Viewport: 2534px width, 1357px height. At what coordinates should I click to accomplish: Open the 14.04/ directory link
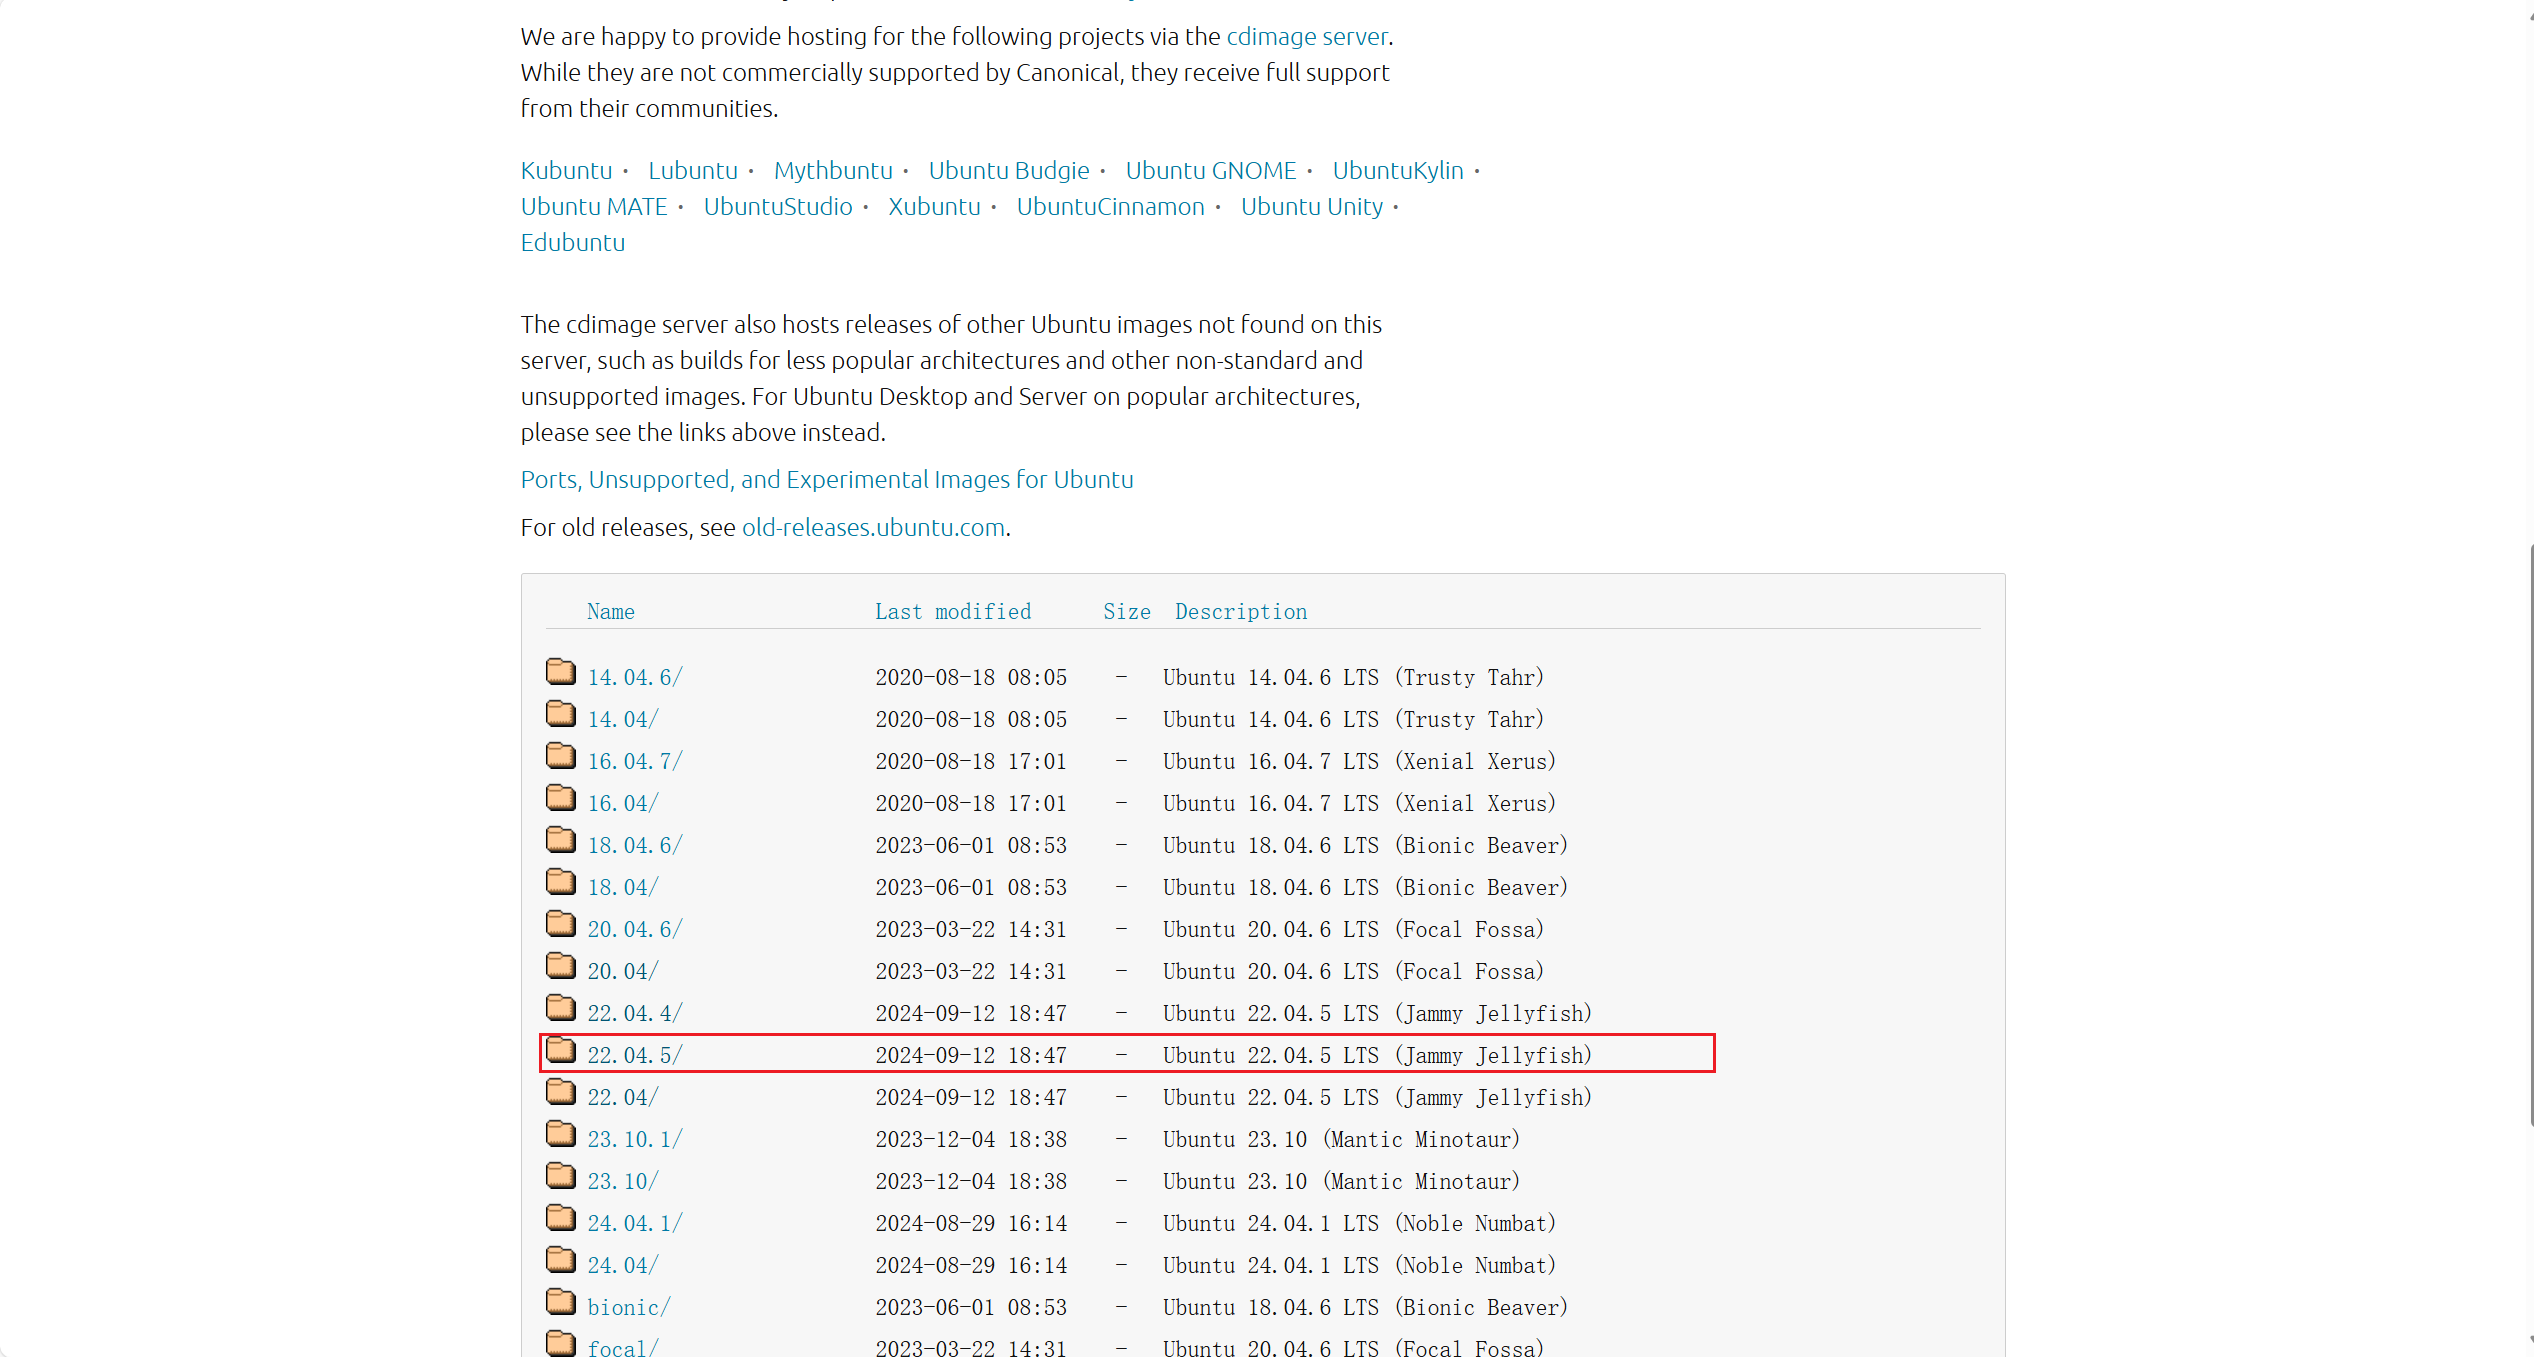tap(622, 720)
